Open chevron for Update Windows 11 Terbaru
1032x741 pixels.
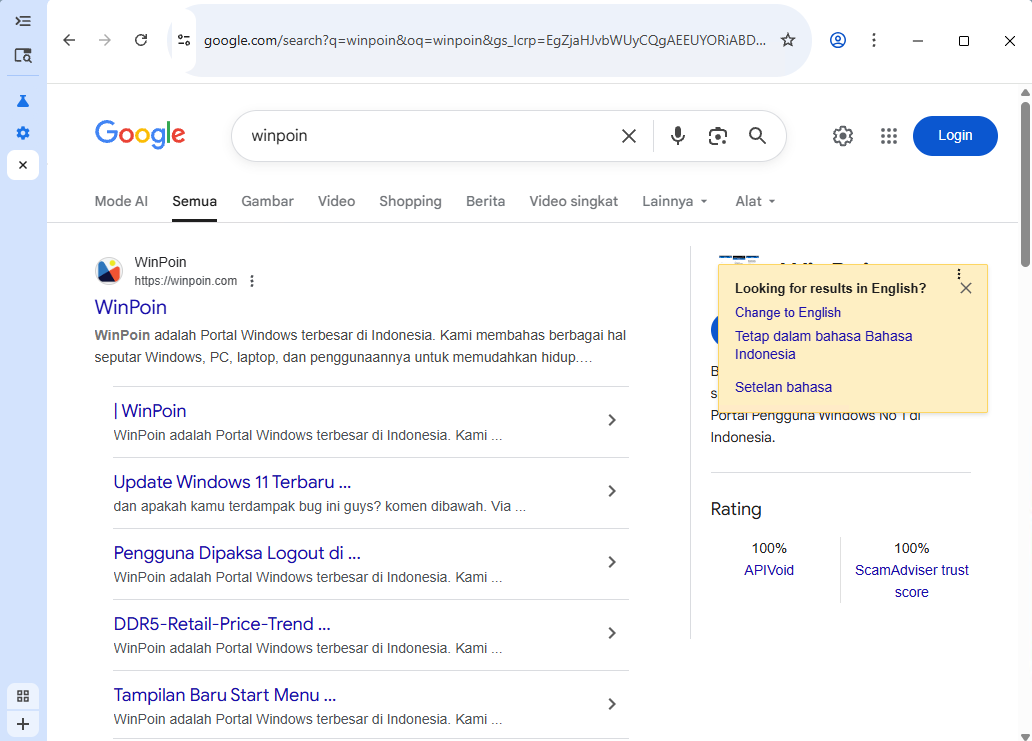pyautogui.click(x=612, y=491)
